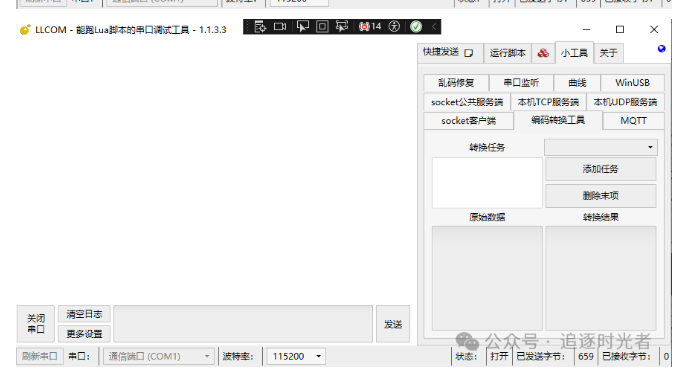Viewport: 680px width, 377px height.
Task: Expand the 115200 baud rate dropdown
Action: coord(296,357)
